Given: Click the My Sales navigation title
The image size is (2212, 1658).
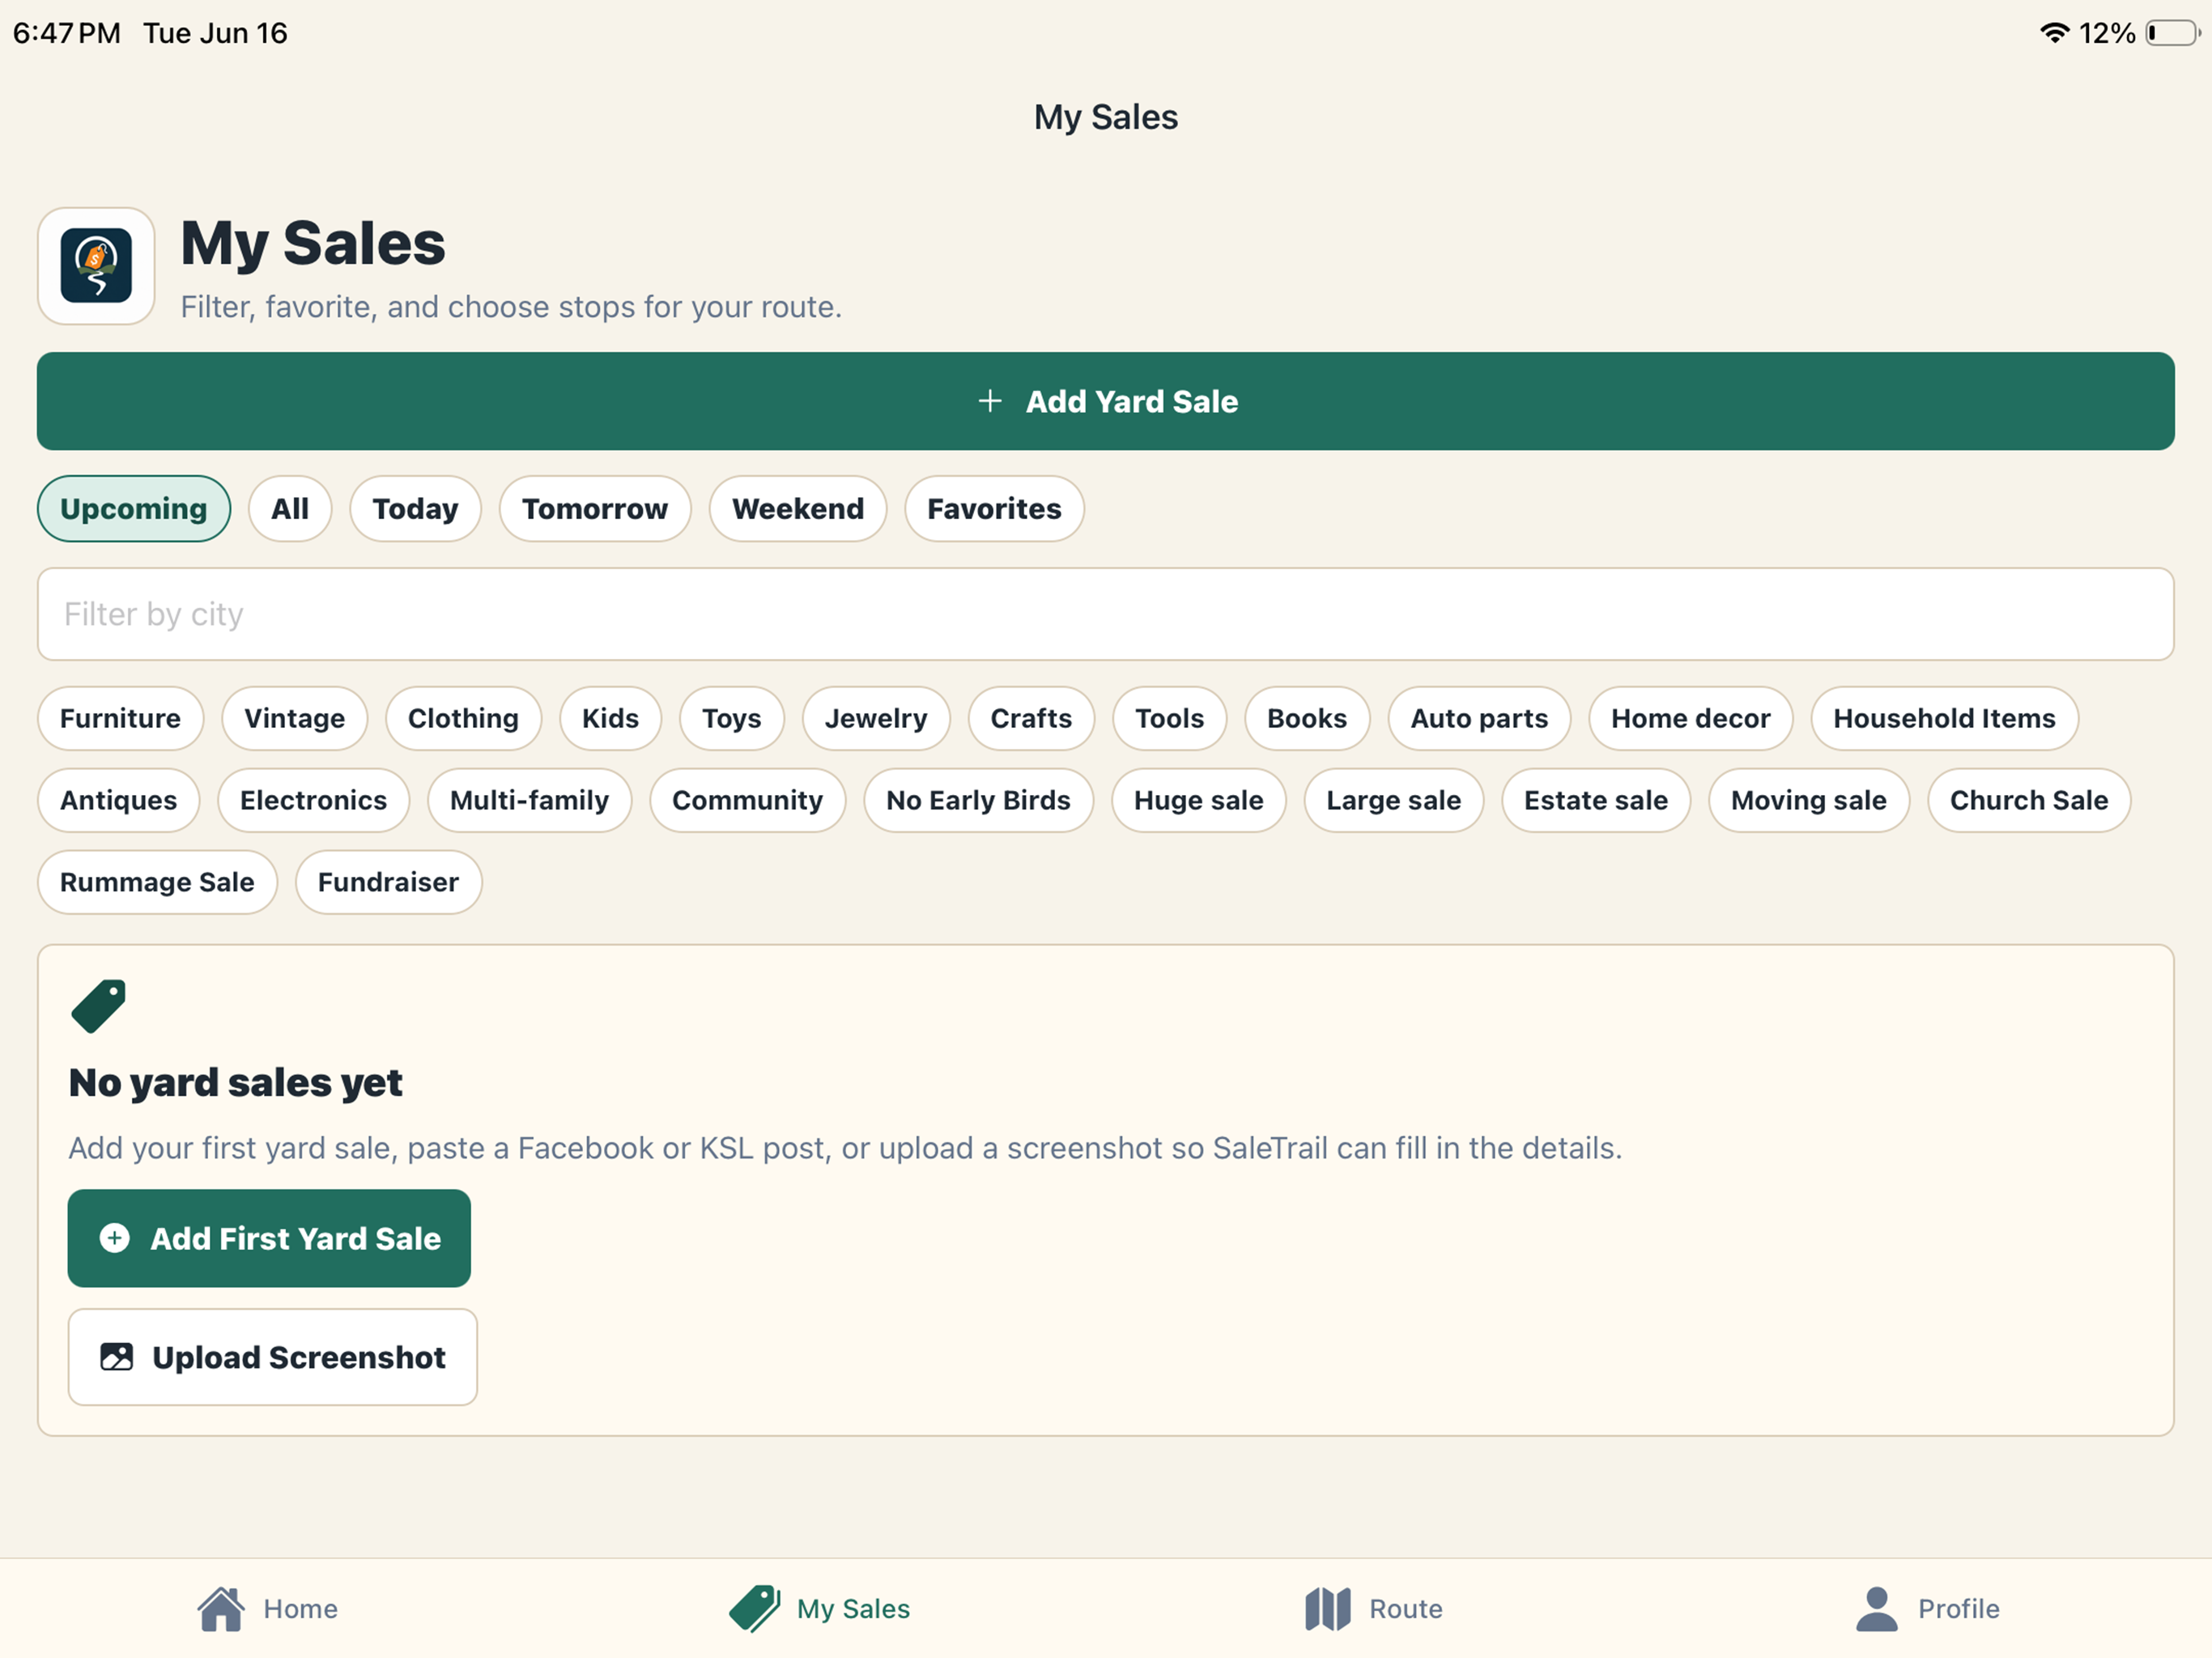Looking at the screenshot, I should pyautogui.click(x=1106, y=117).
